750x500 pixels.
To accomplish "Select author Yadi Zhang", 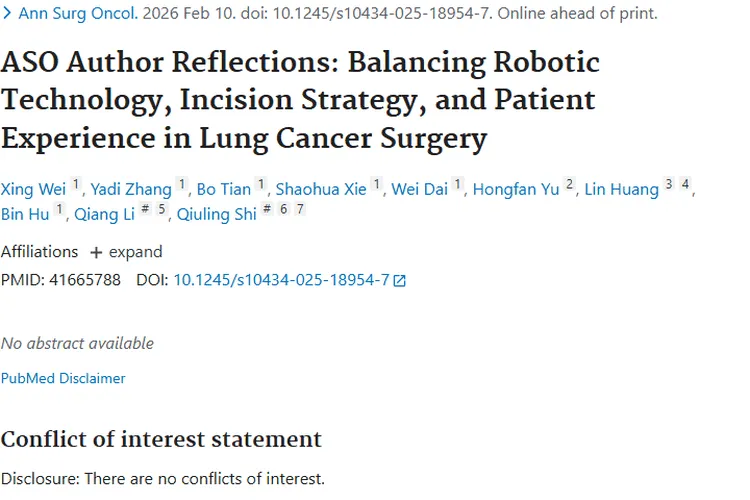I will [x=131, y=189].
